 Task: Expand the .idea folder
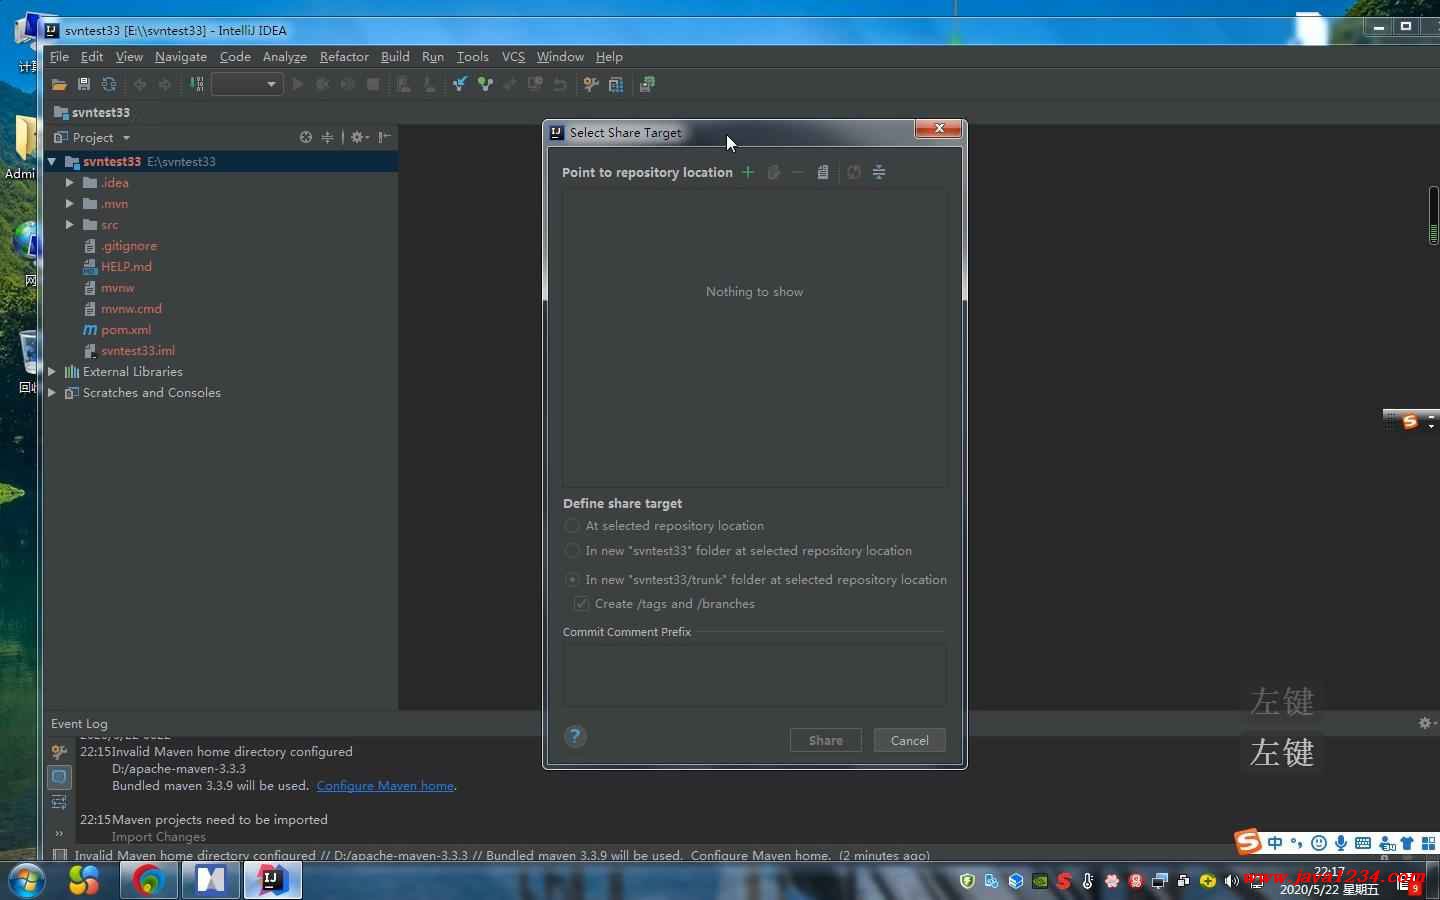point(70,183)
